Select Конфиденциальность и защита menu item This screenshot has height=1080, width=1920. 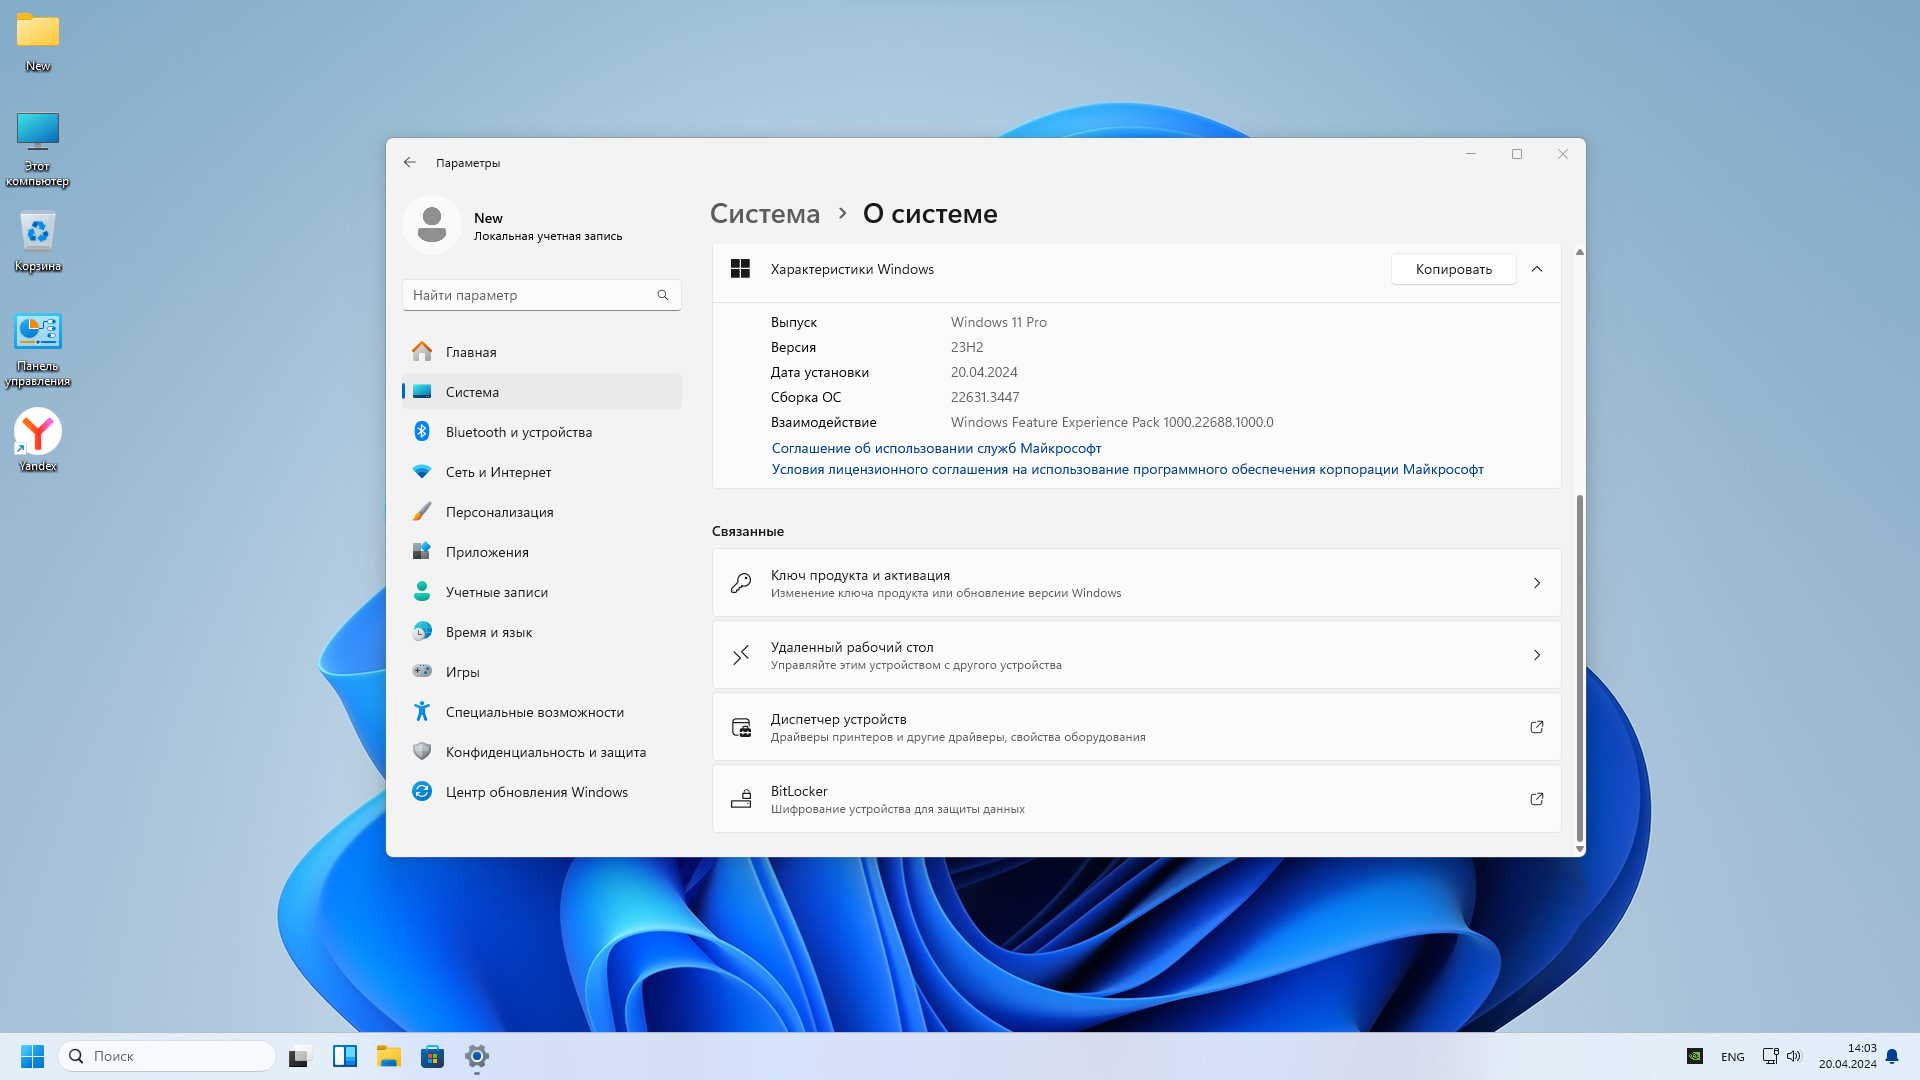[x=545, y=752]
